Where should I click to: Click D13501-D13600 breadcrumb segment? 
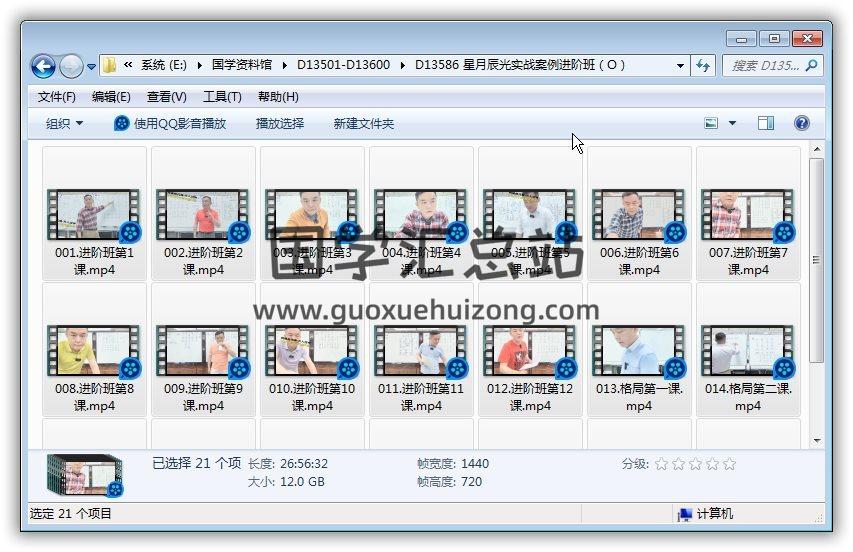[x=343, y=65]
